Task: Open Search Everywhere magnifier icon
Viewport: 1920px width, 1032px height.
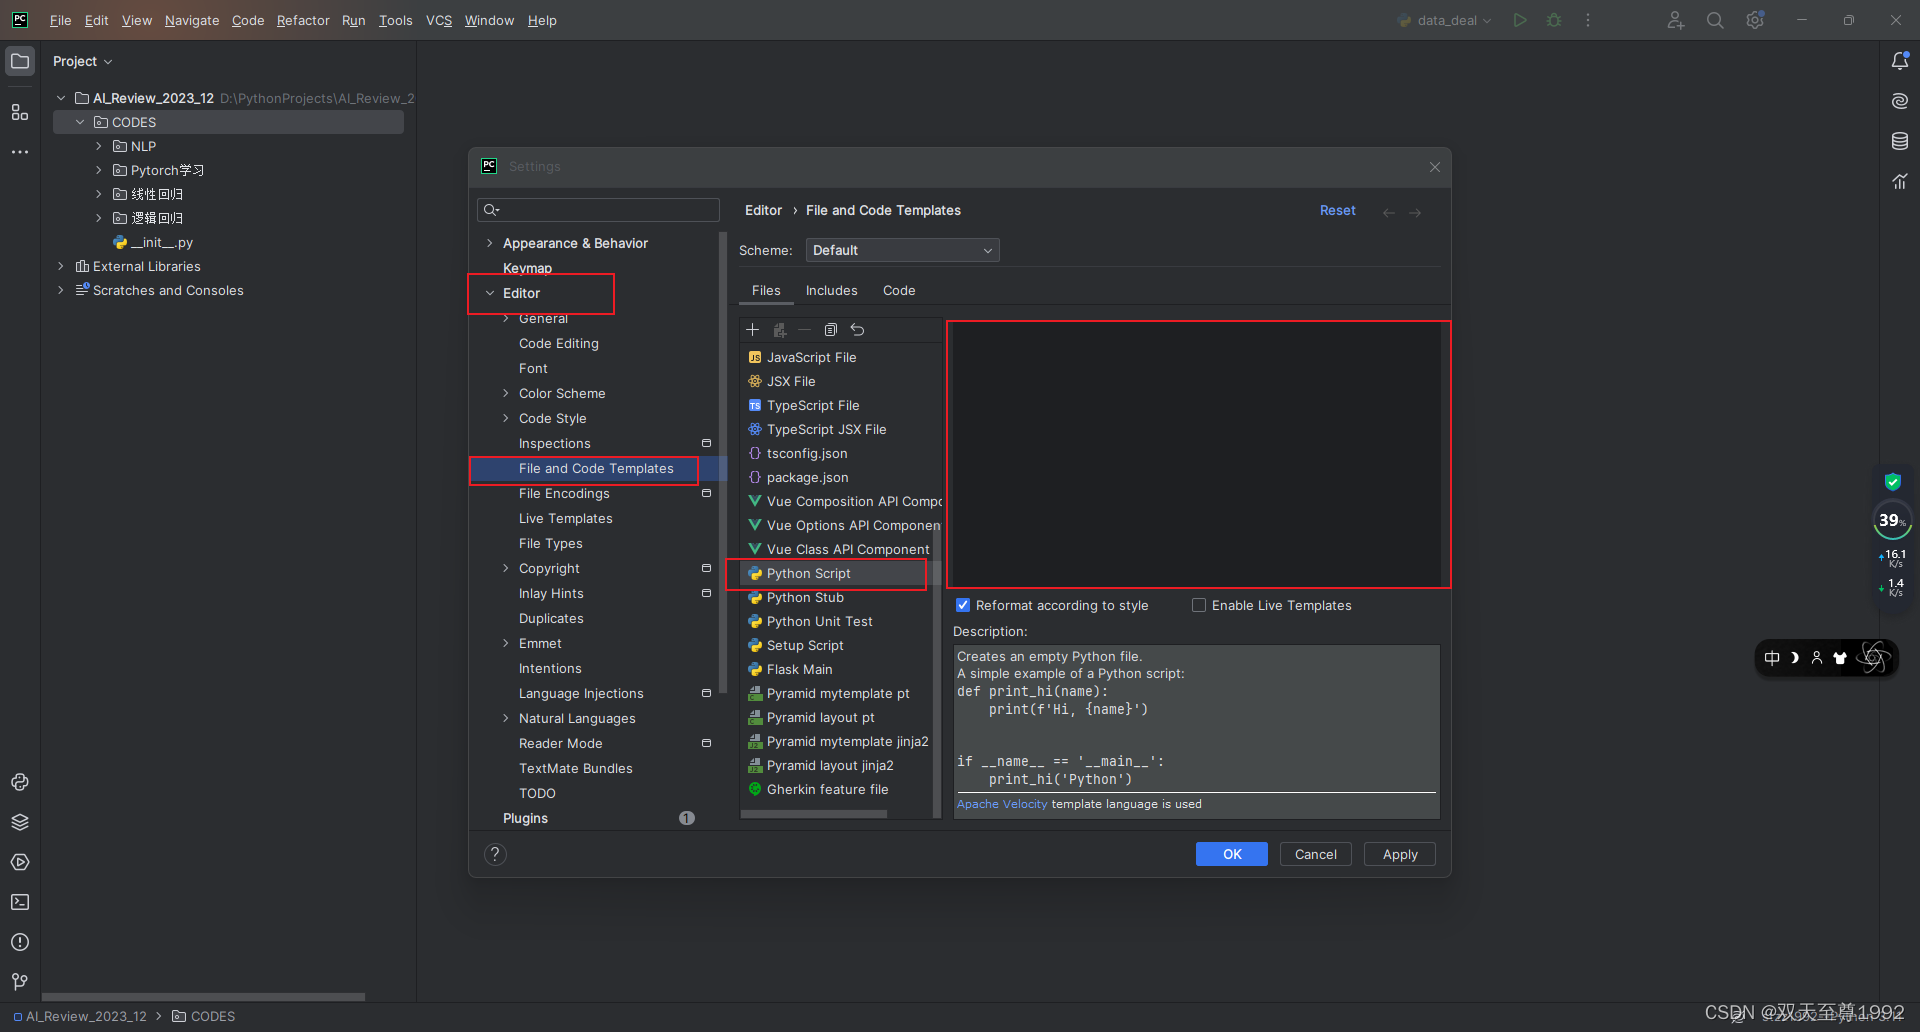Action: (1715, 20)
